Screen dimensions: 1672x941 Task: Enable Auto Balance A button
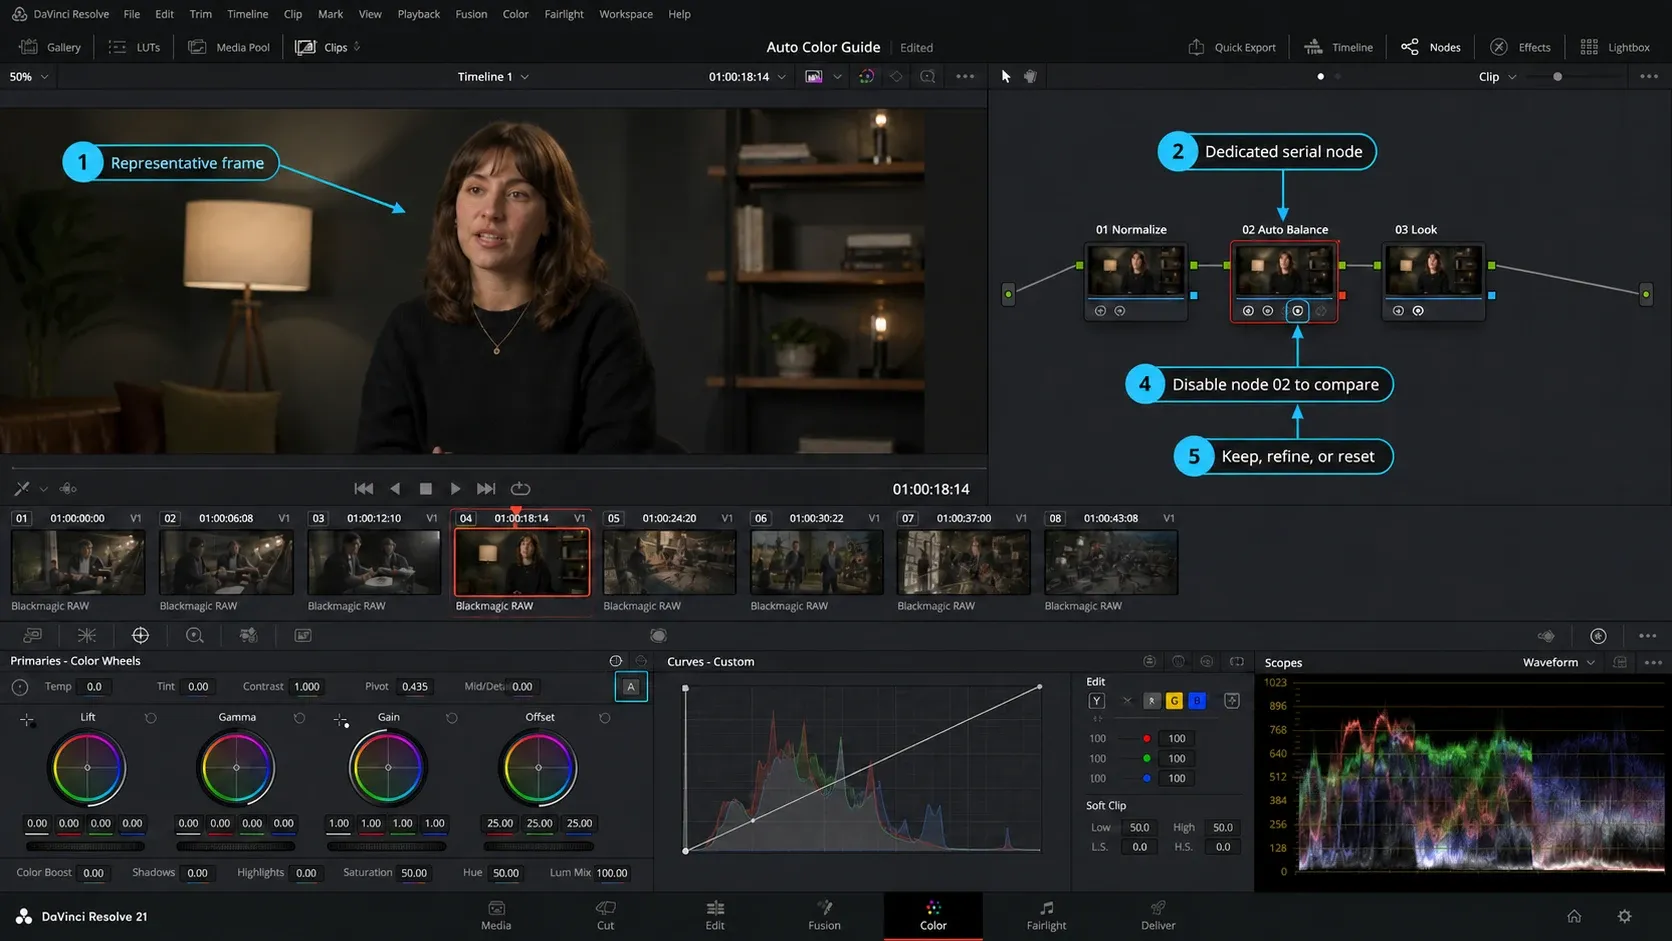(x=631, y=686)
